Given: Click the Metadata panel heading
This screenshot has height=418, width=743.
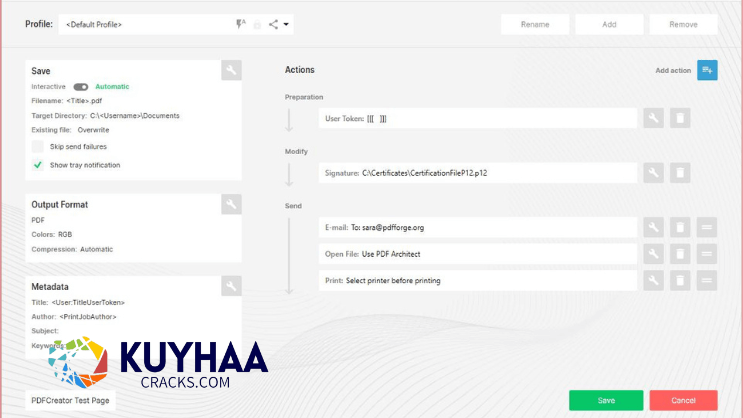Looking at the screenshot, I should 50,287.
